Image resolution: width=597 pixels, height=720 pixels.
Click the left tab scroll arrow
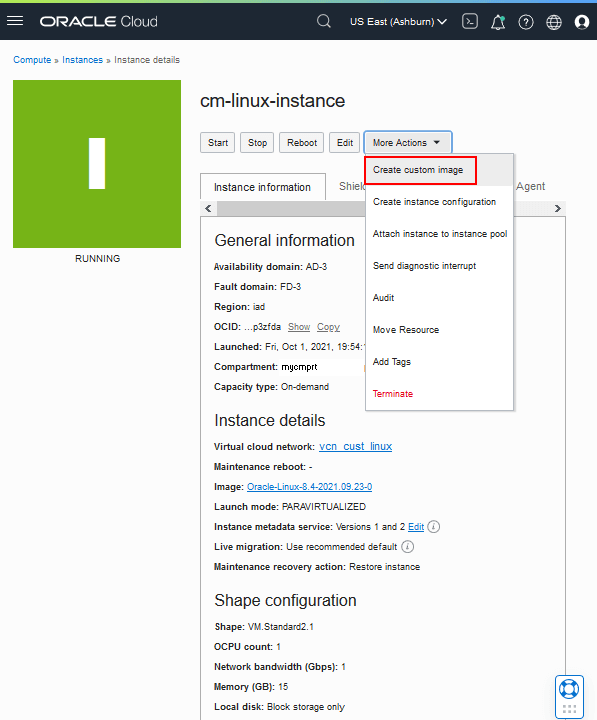208,208
